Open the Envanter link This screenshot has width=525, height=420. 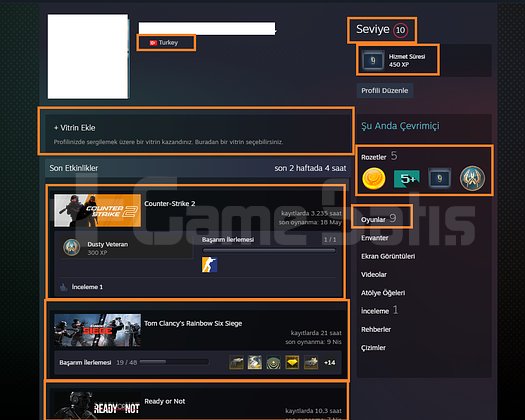(x=375, y=238)
